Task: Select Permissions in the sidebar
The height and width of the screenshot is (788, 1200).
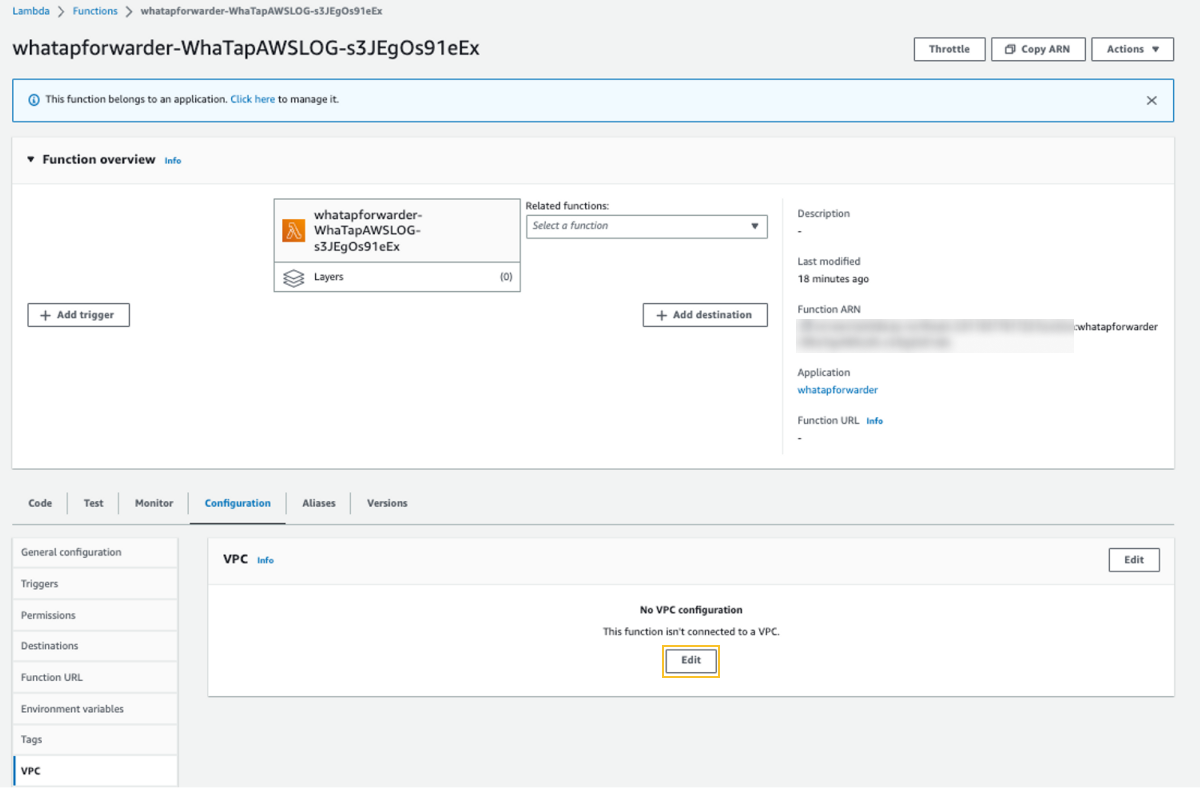Action: (95, 615)
